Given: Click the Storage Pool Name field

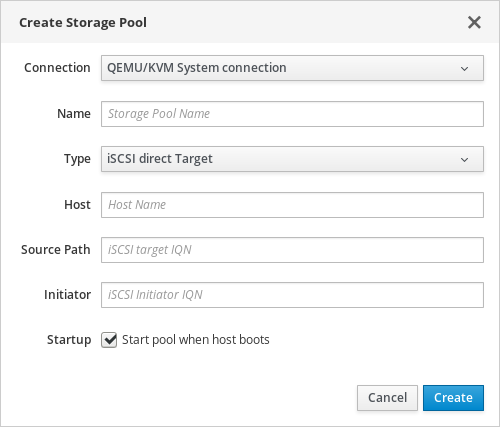Looking at the screenshot, I should click(292, 114).
